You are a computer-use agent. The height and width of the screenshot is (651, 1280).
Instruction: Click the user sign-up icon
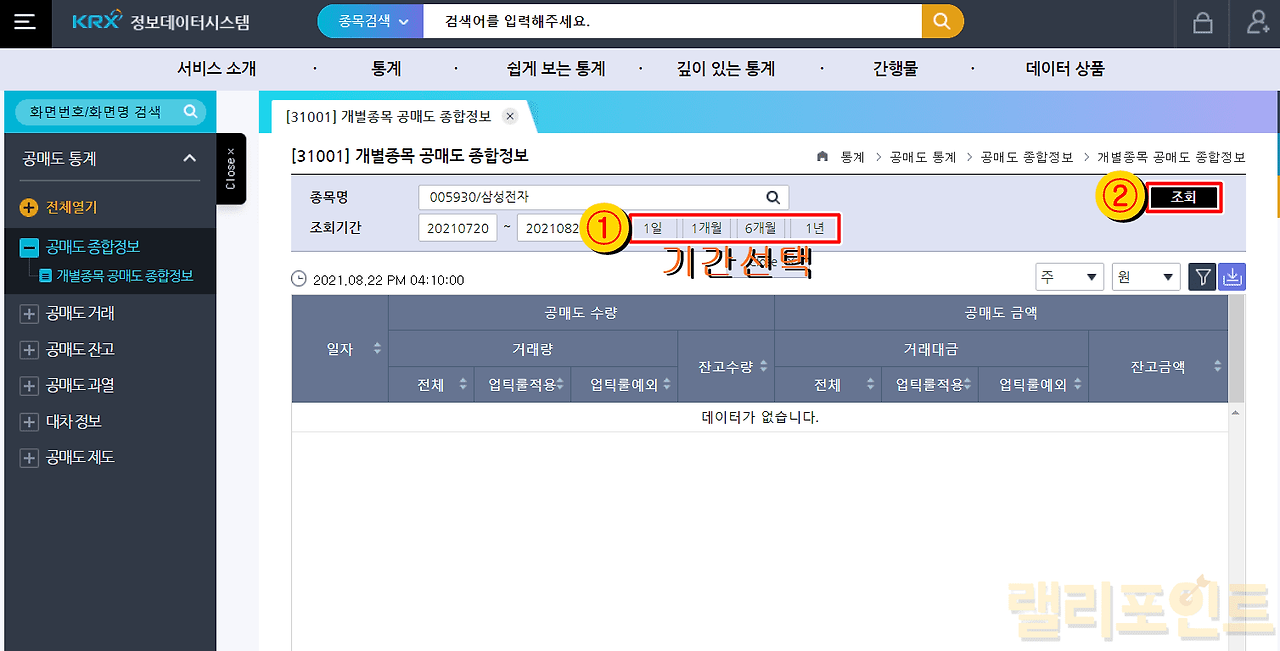click(1258, 23)
